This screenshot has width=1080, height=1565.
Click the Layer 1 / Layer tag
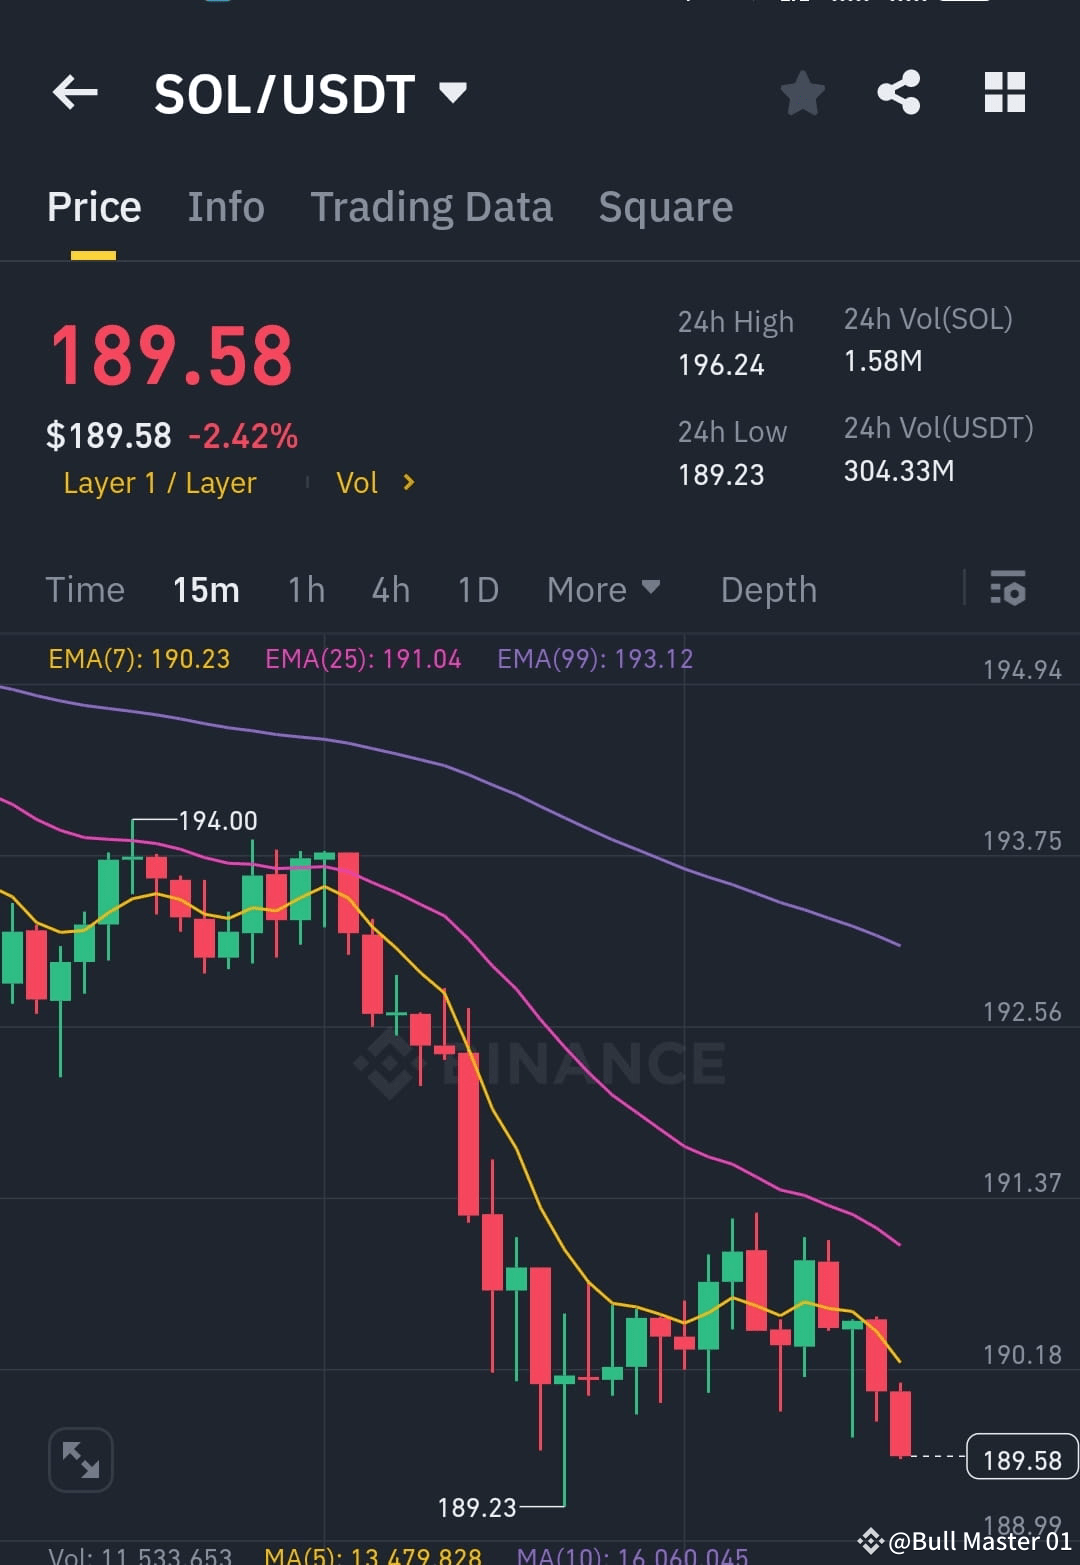click(158, 482)
